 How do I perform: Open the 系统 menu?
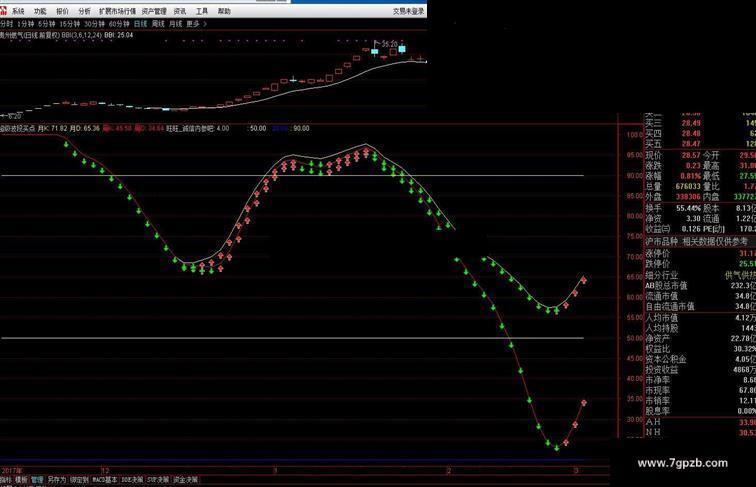pyautogui.click(x=18, y=11)
